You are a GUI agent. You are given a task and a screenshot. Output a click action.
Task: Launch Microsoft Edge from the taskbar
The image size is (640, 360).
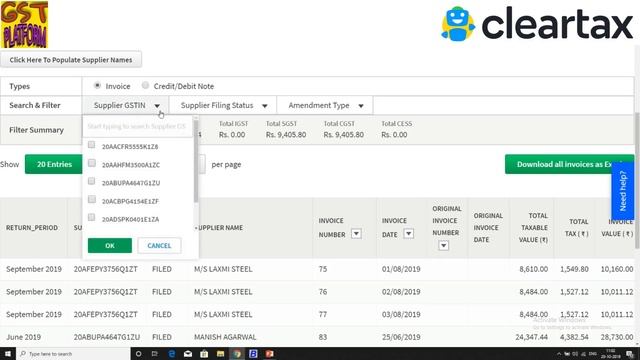171,354
